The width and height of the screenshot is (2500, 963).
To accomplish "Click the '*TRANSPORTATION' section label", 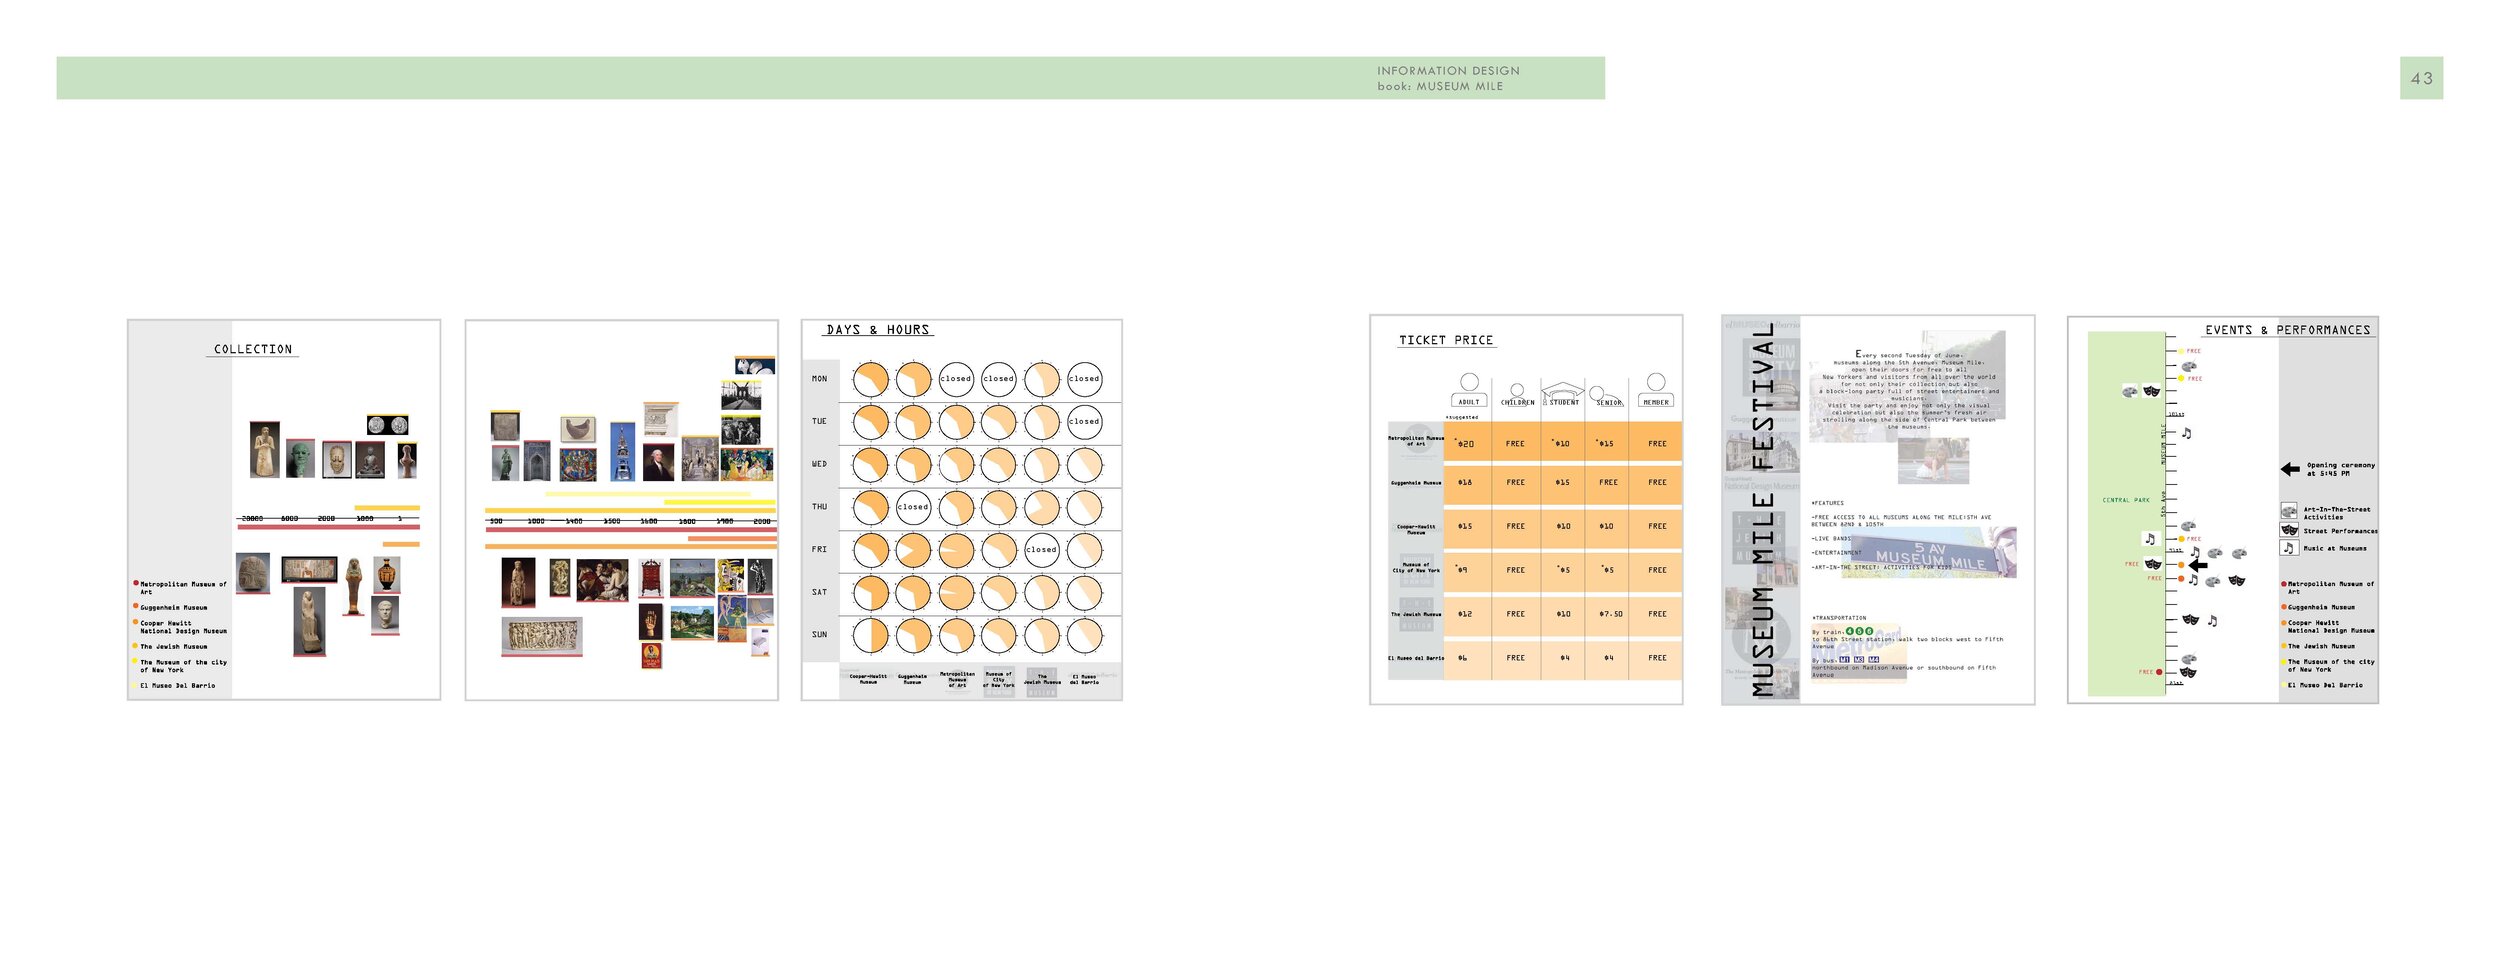I will point(1838,618).
